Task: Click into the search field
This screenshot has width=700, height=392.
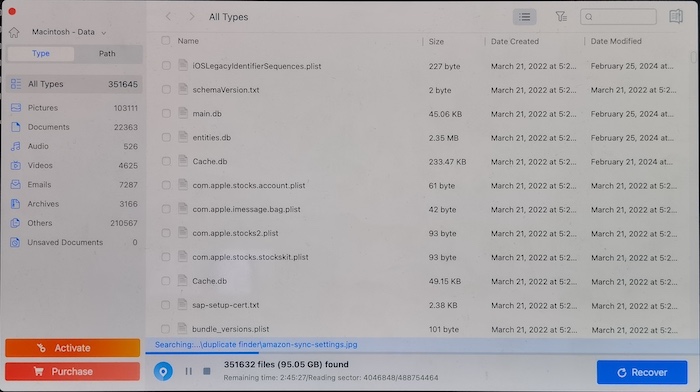Action: [618, 17]
